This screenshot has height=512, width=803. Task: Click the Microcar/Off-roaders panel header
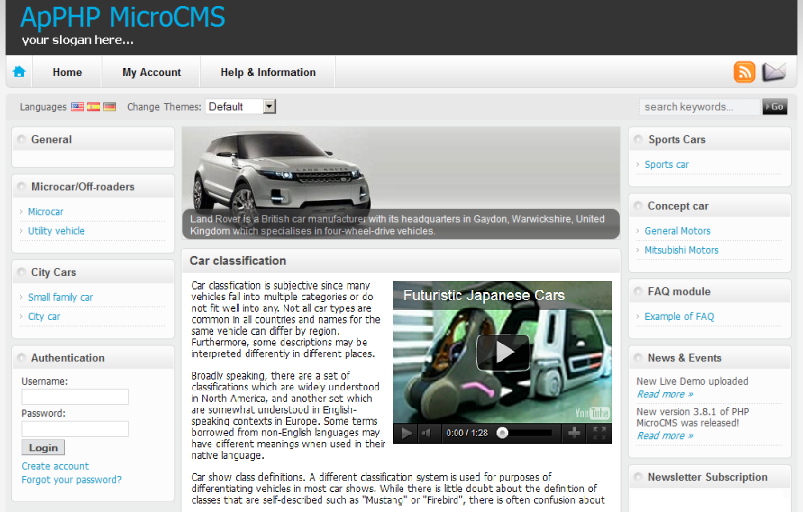[x=93, y=187]
